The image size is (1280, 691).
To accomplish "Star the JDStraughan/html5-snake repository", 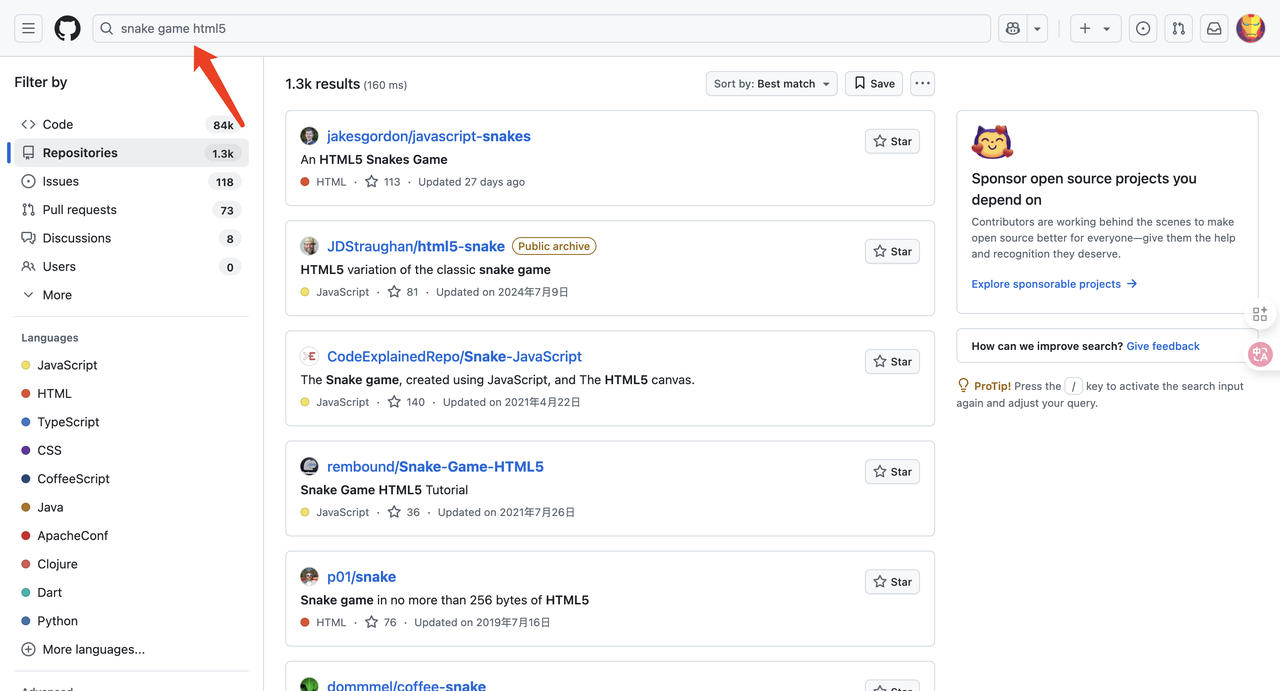I will point(892,252).
